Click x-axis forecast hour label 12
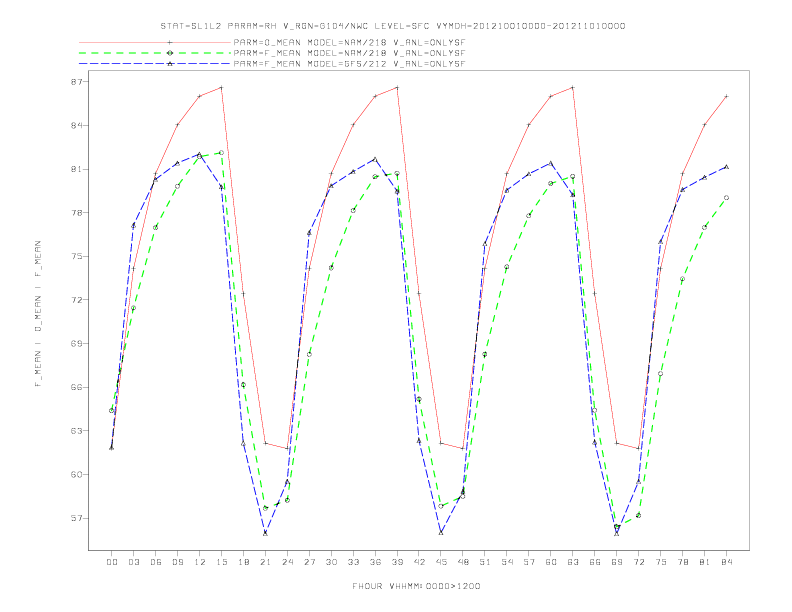792x612 pixels. (x=200, y=562)
